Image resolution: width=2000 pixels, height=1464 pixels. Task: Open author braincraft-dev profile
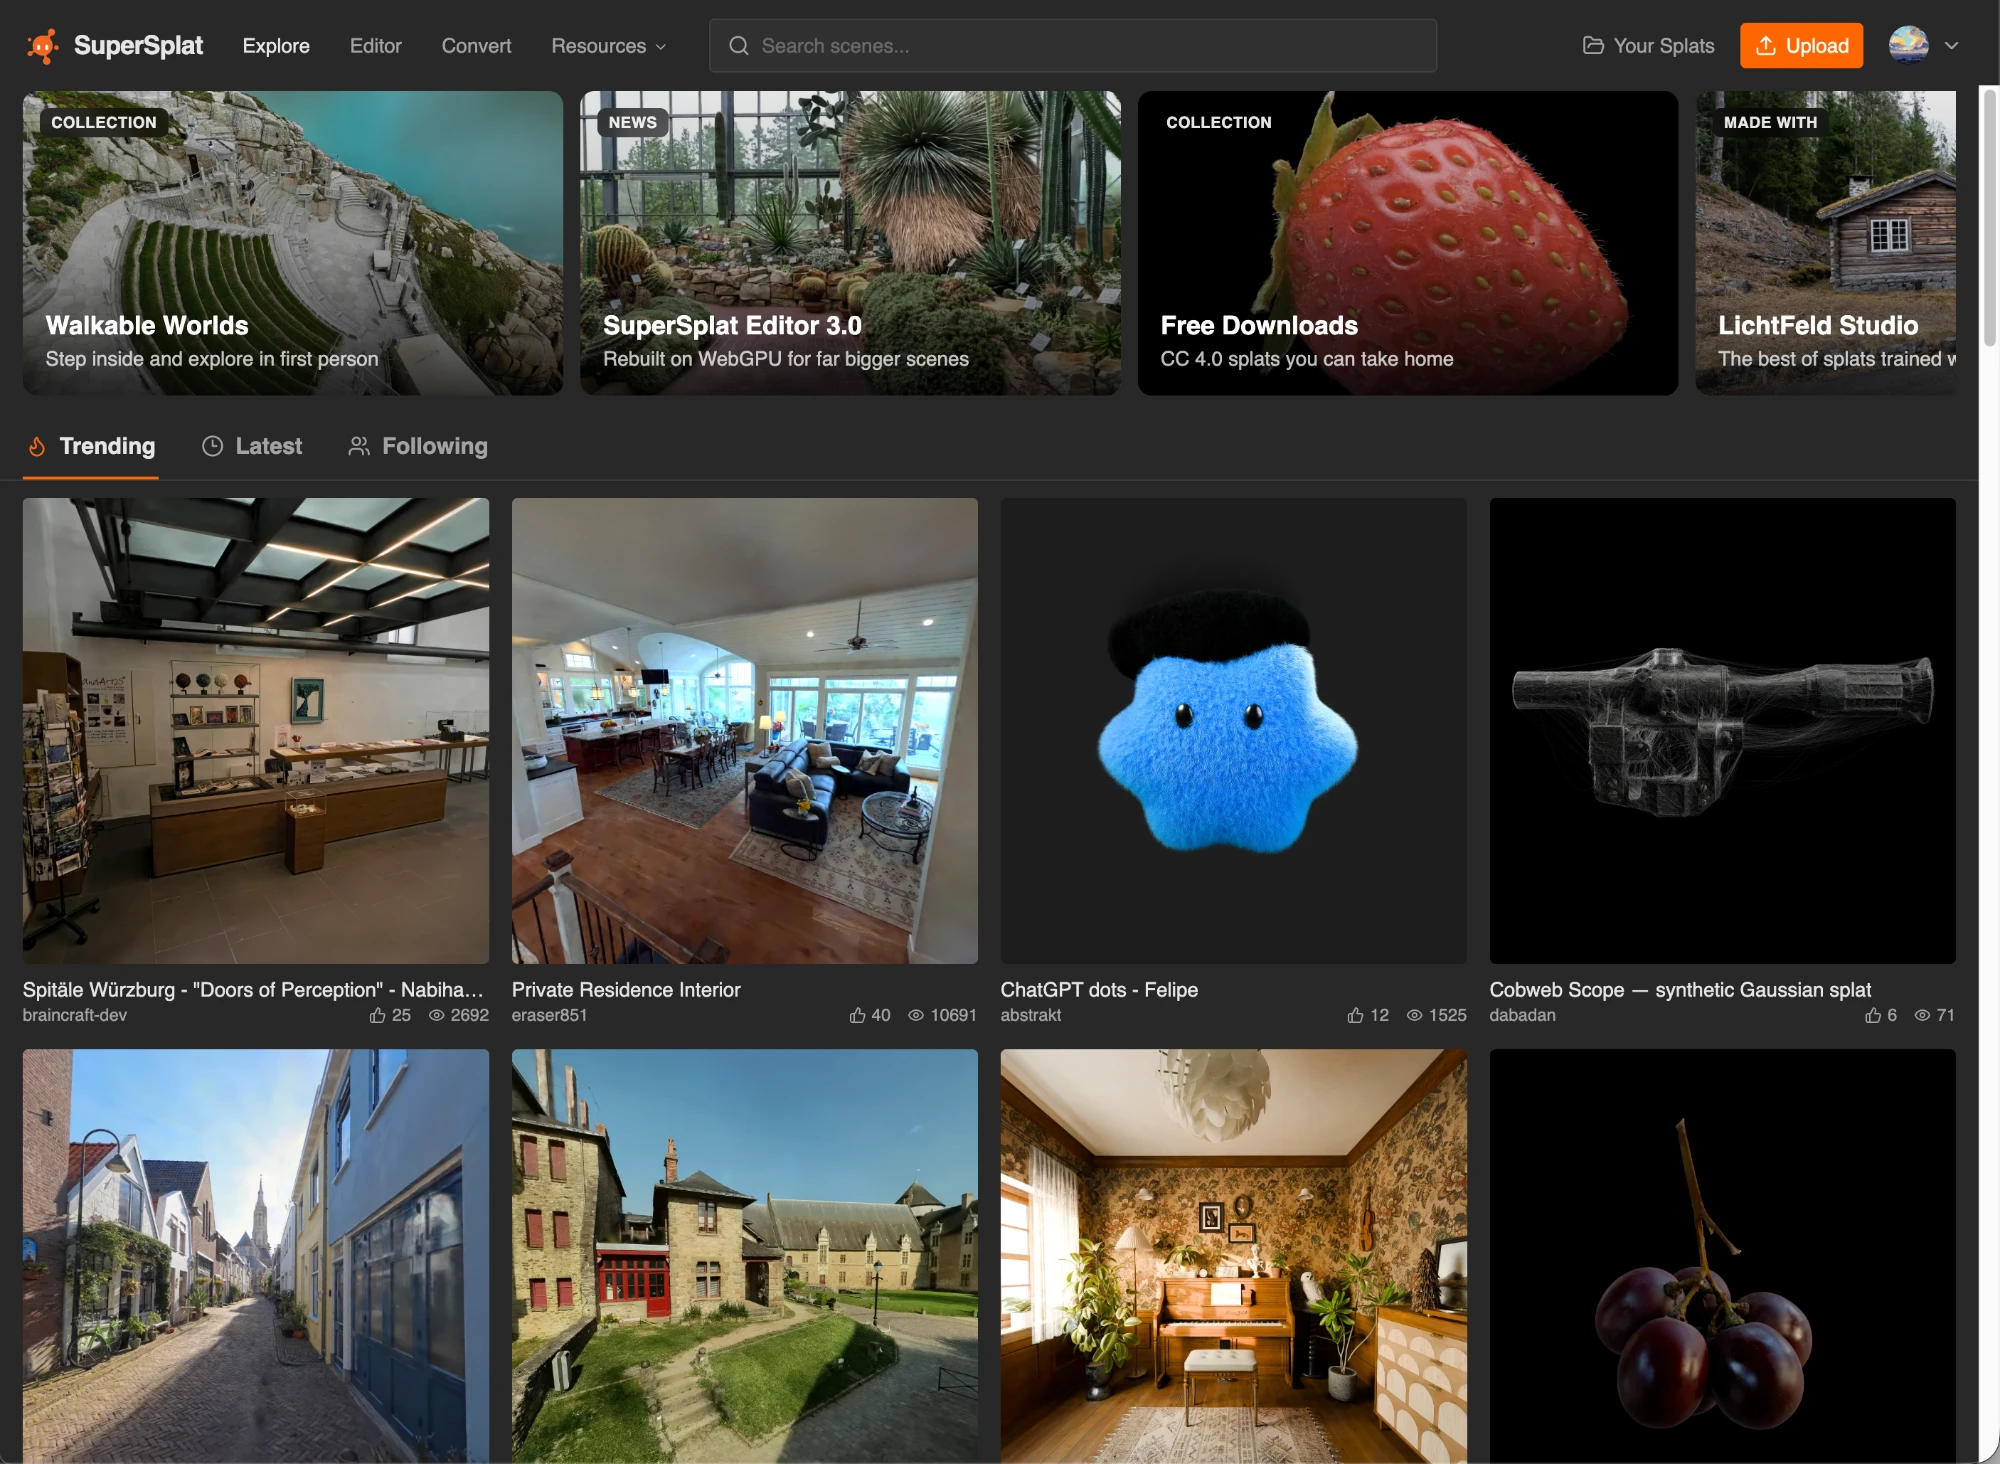[75, 1016]
